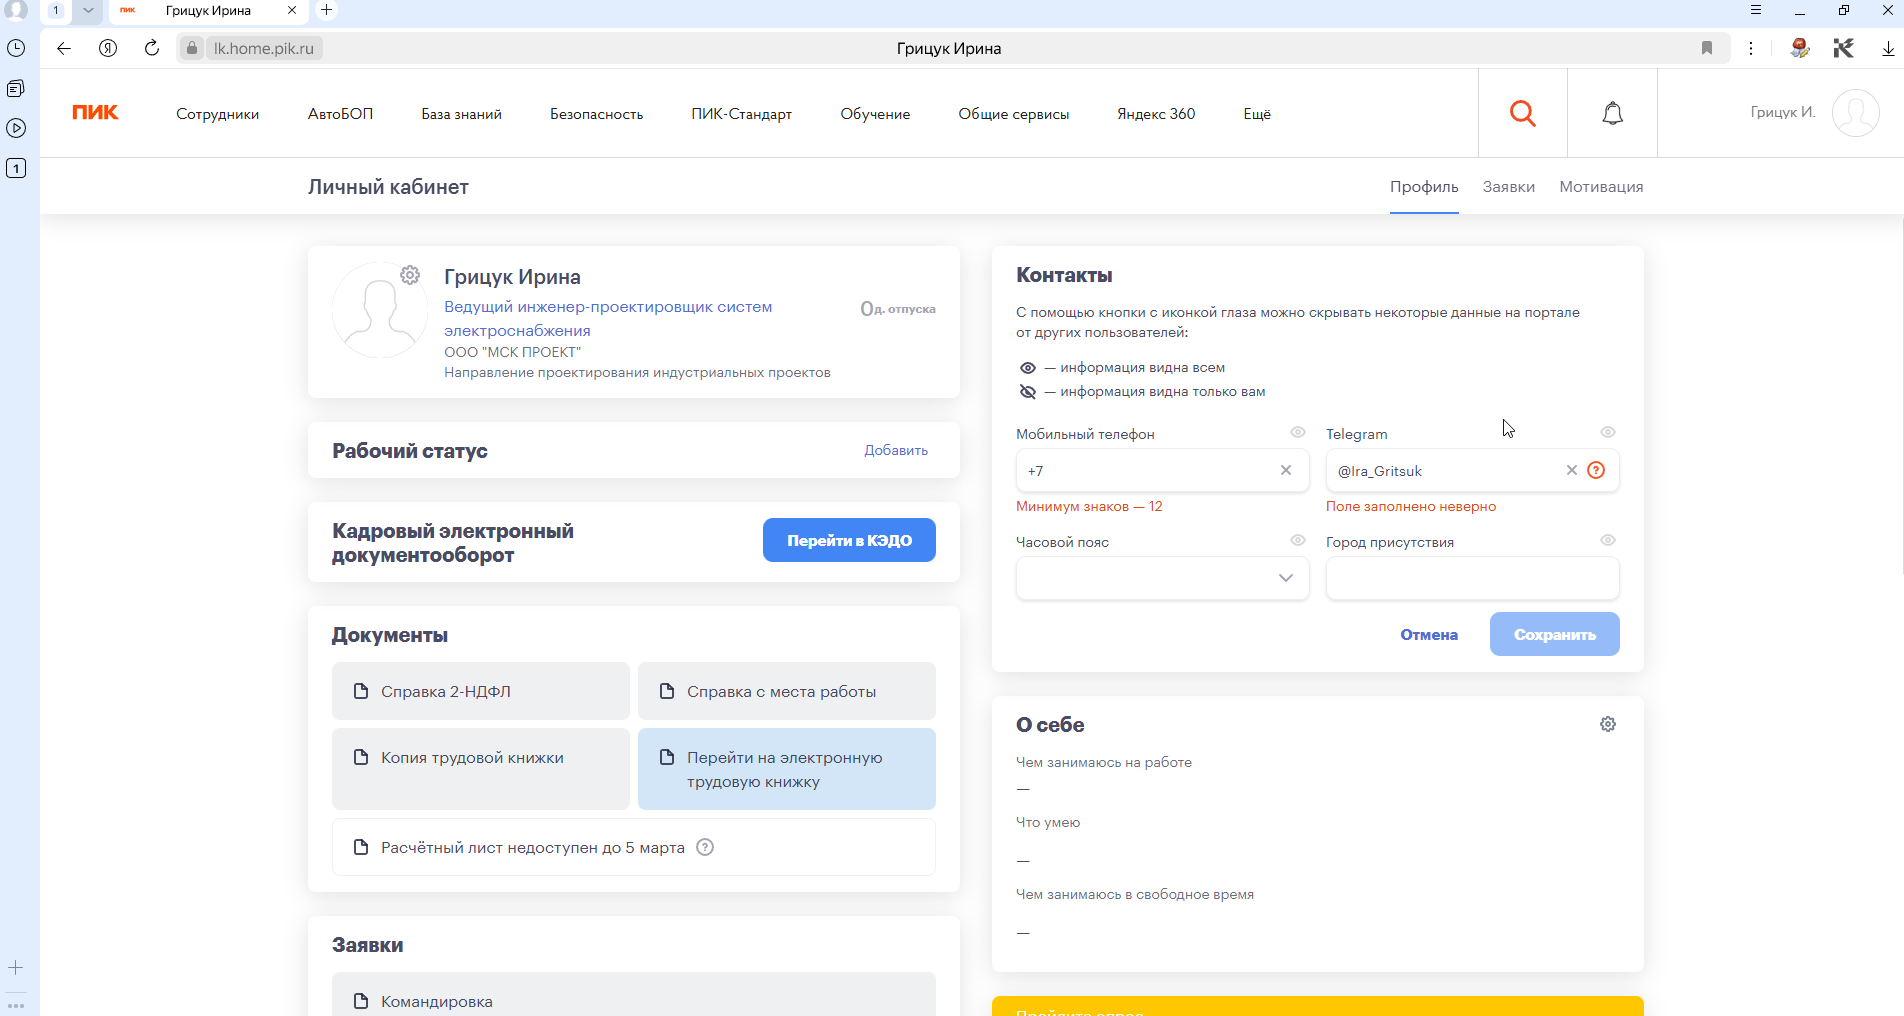Open the browser page options menu
This screenshot has width=1904, height=1016.
[x=1751, y=48]
